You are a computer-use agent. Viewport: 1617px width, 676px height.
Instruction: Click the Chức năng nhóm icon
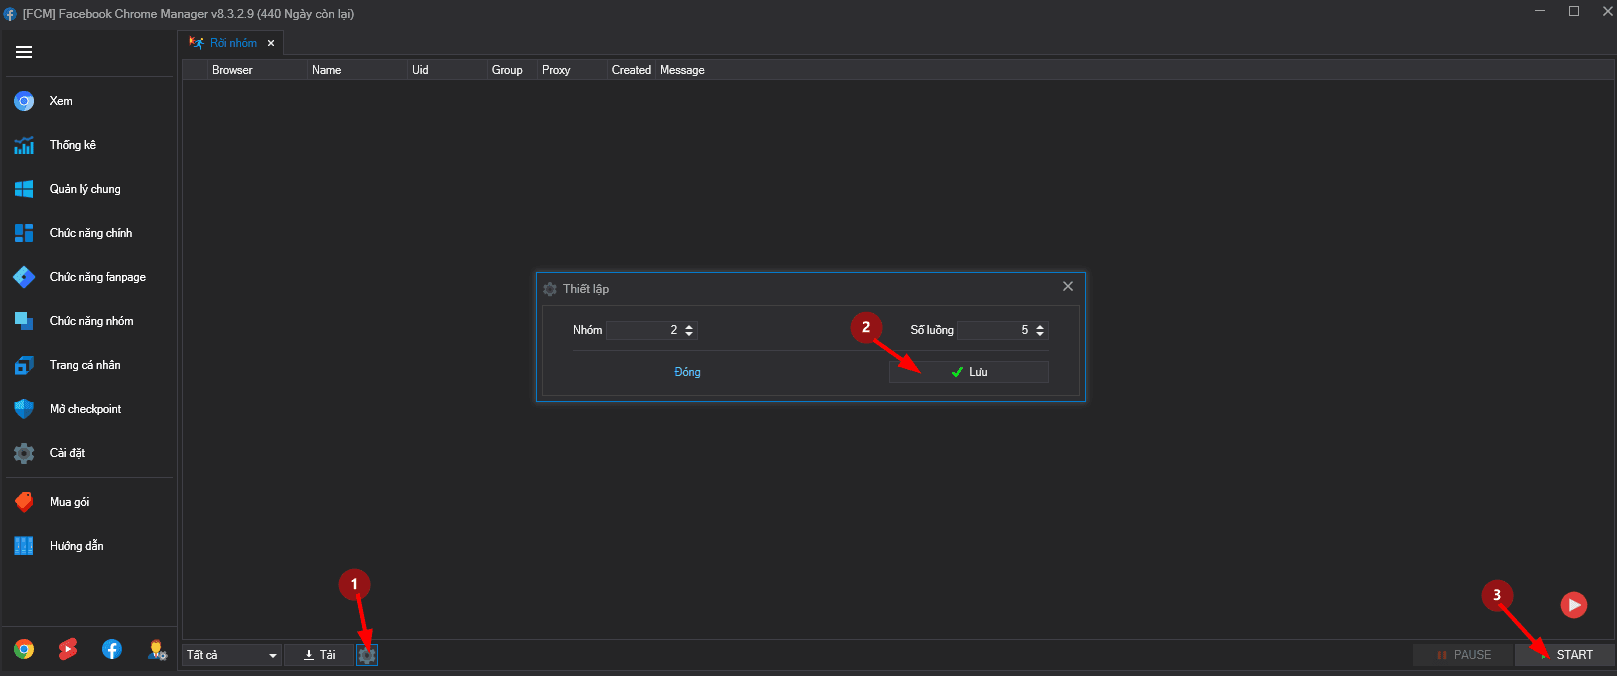coord(24,321)
